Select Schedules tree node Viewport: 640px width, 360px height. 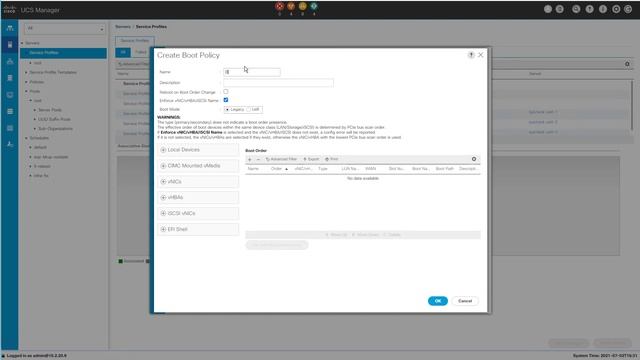[39, 138]
